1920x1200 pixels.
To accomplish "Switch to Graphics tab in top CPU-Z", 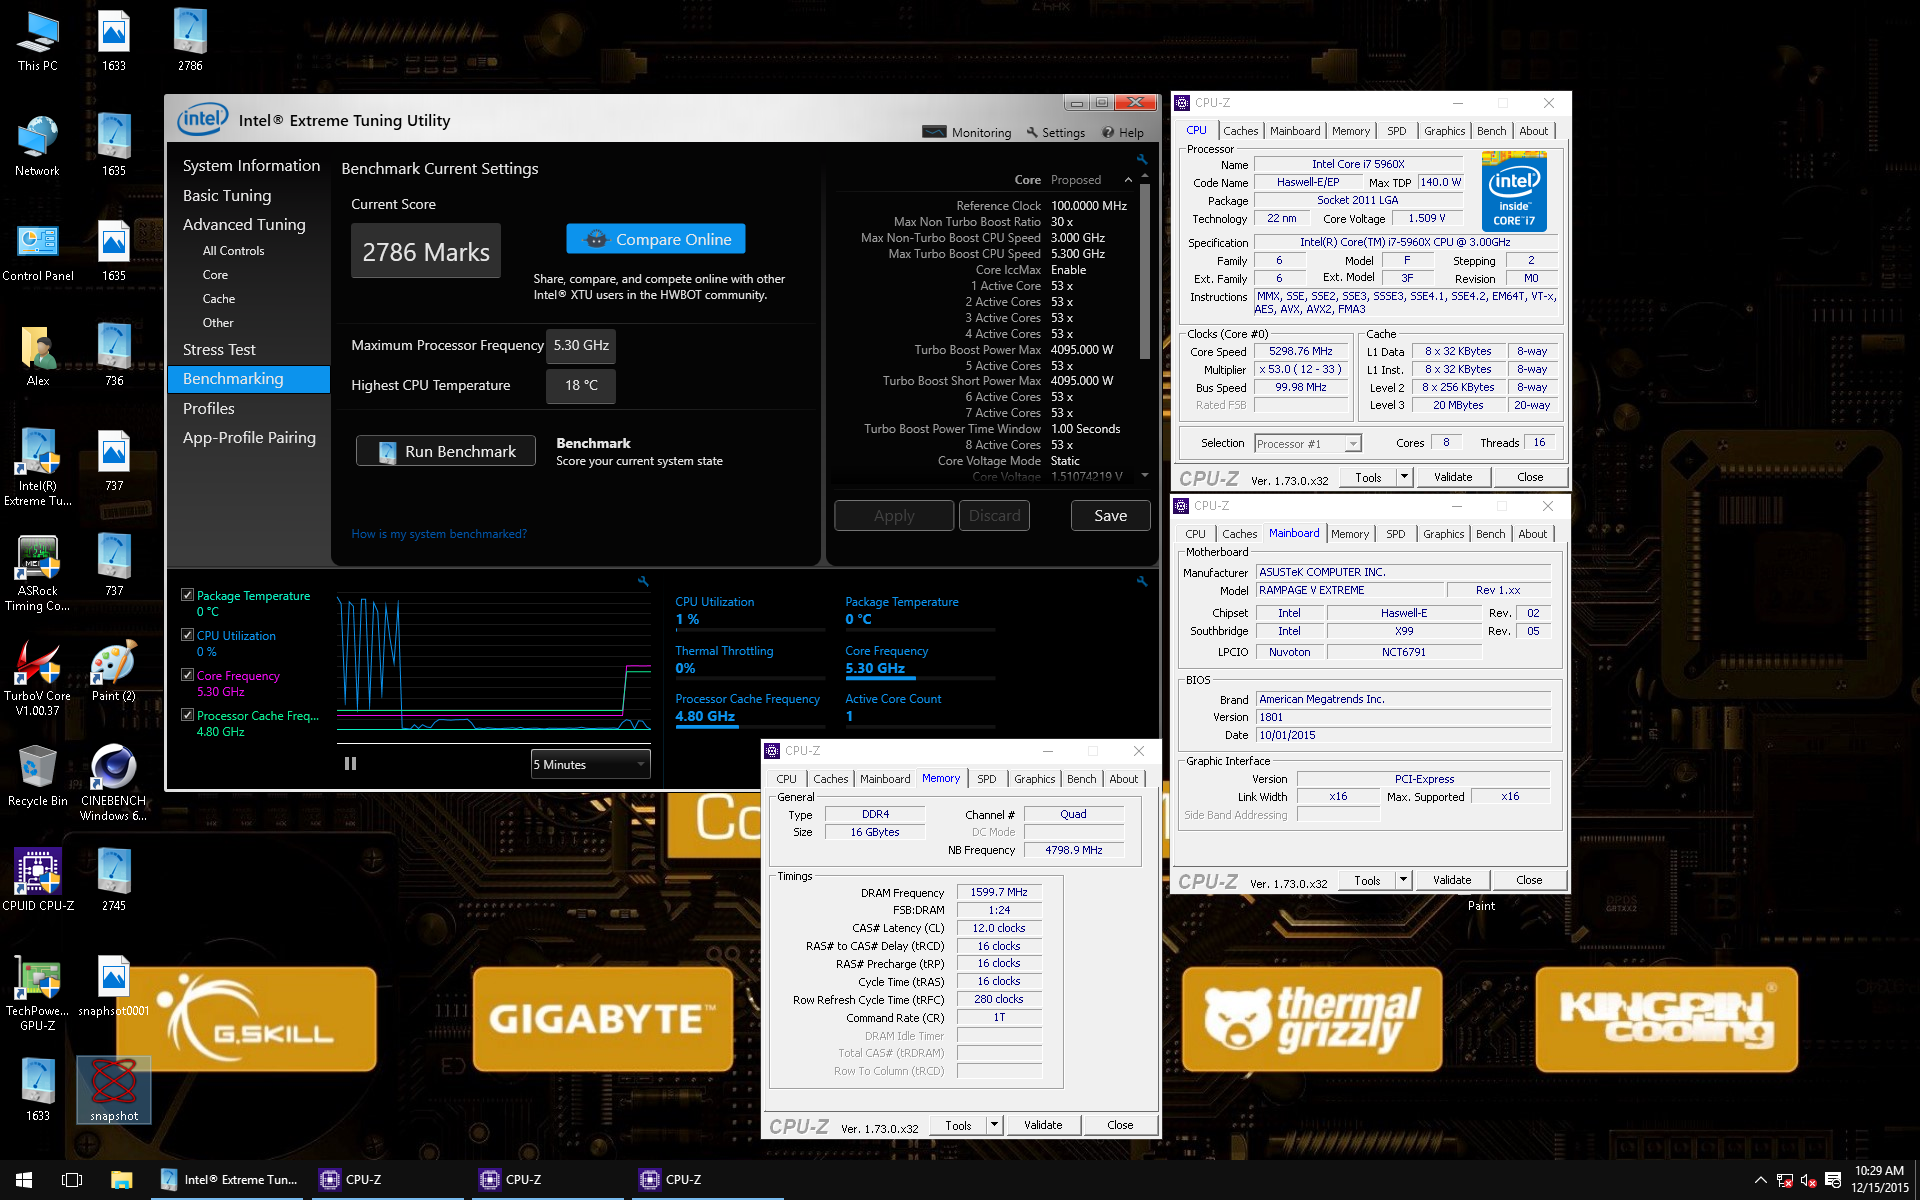I will 1444,131.
